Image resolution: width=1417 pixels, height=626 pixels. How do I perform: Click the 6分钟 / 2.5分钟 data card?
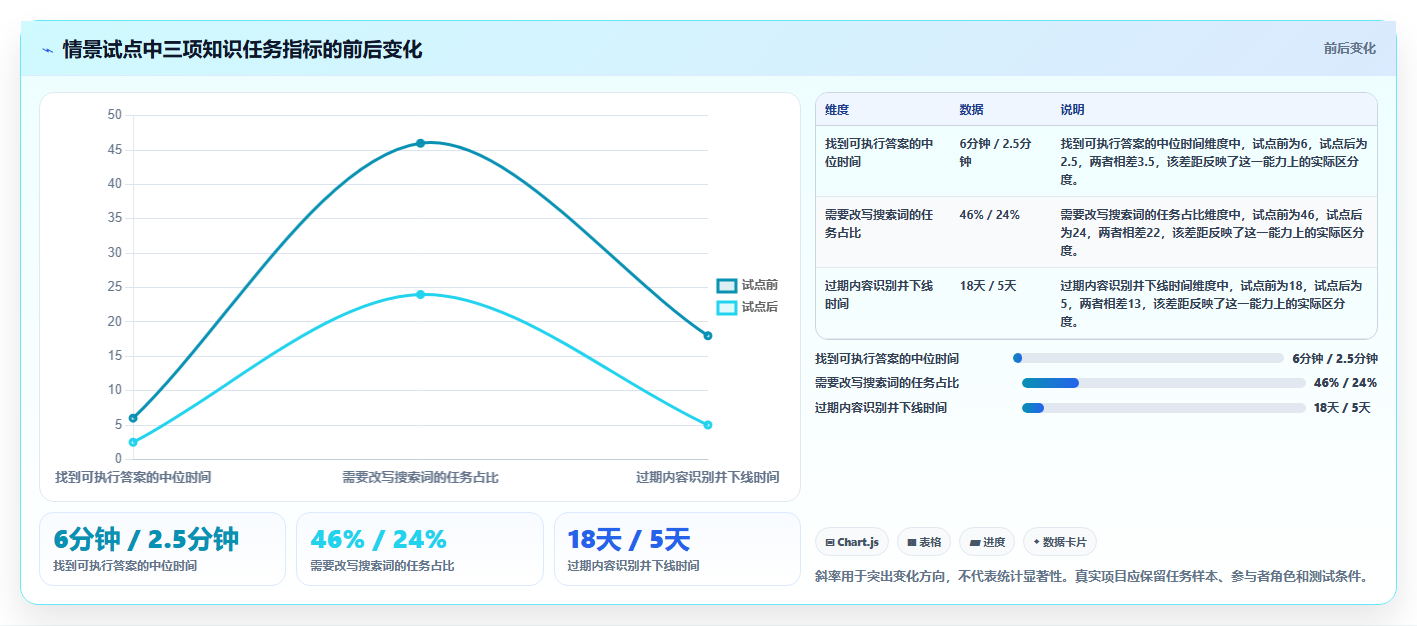tap(162, 549)
